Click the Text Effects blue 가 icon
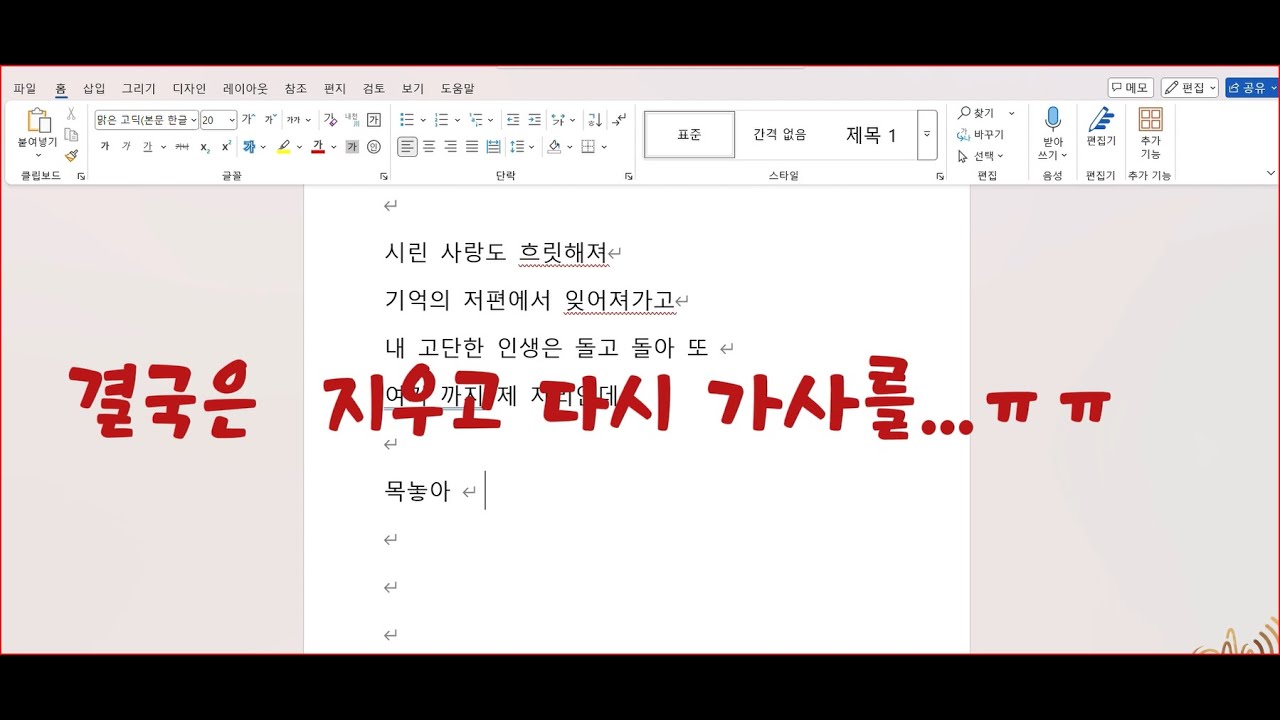Image resolution: width=1280 pixels, height=720 pixels. 249,147
